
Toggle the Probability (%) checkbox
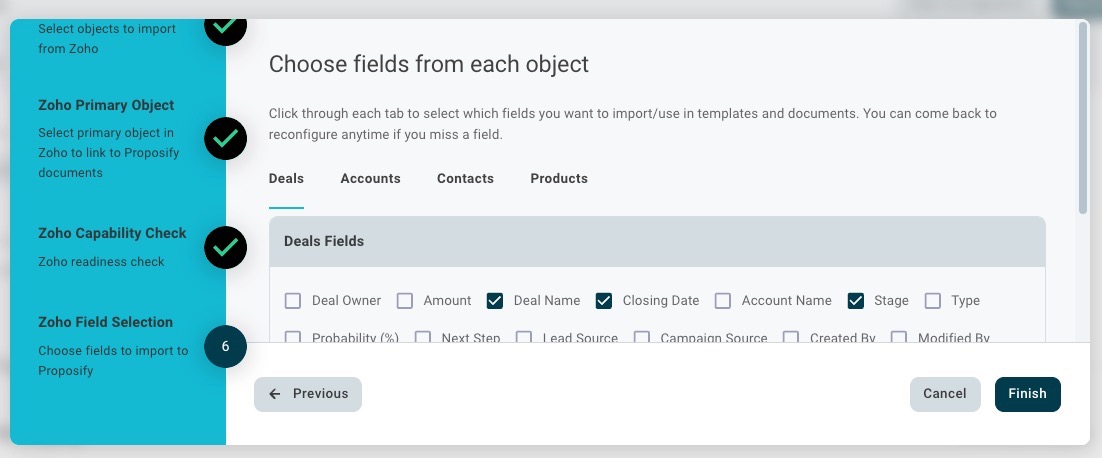(x=292, y=337)
